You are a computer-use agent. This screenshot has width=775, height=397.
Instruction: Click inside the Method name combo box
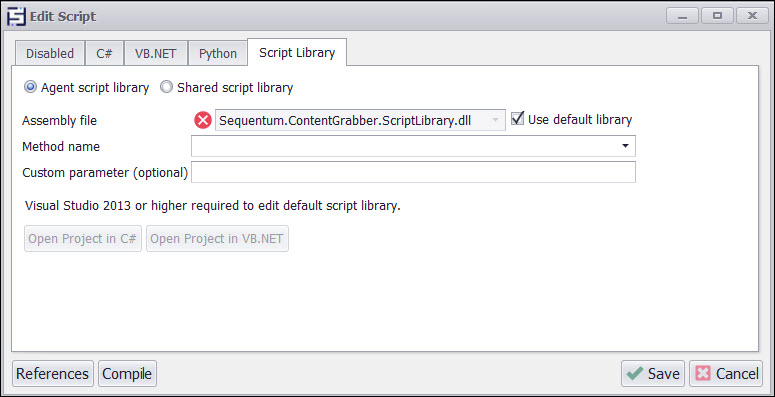413,146
